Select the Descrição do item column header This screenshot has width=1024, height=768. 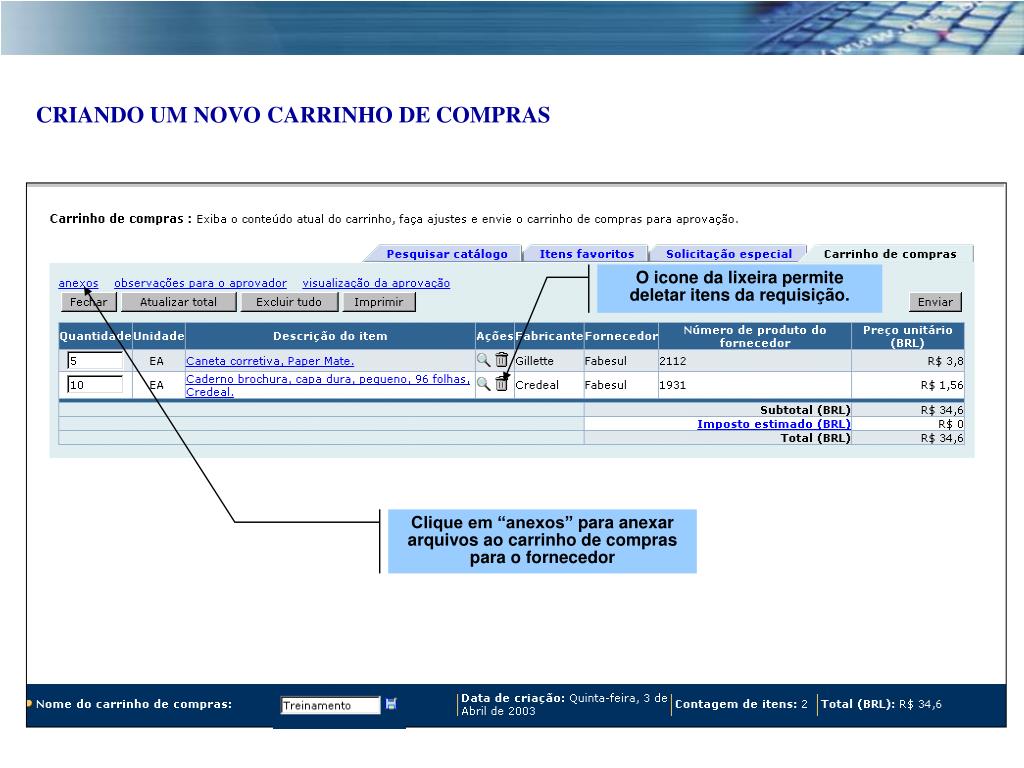330,336
